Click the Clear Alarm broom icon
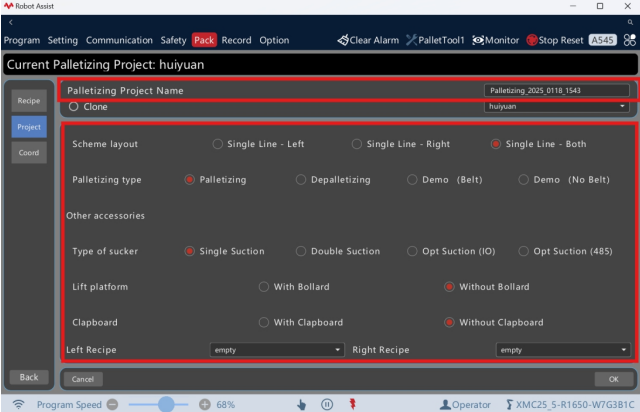This screenshot has height=412, width=640. (x=343, y=40)
